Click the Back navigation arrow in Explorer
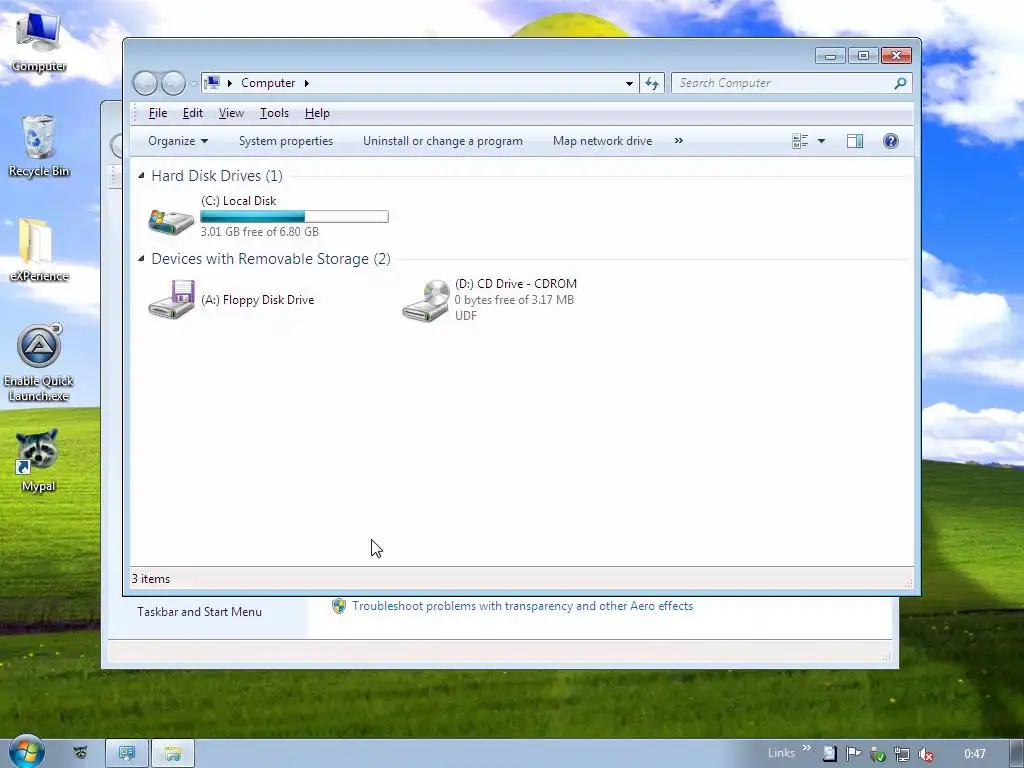1024x768 pixels. 145,83
